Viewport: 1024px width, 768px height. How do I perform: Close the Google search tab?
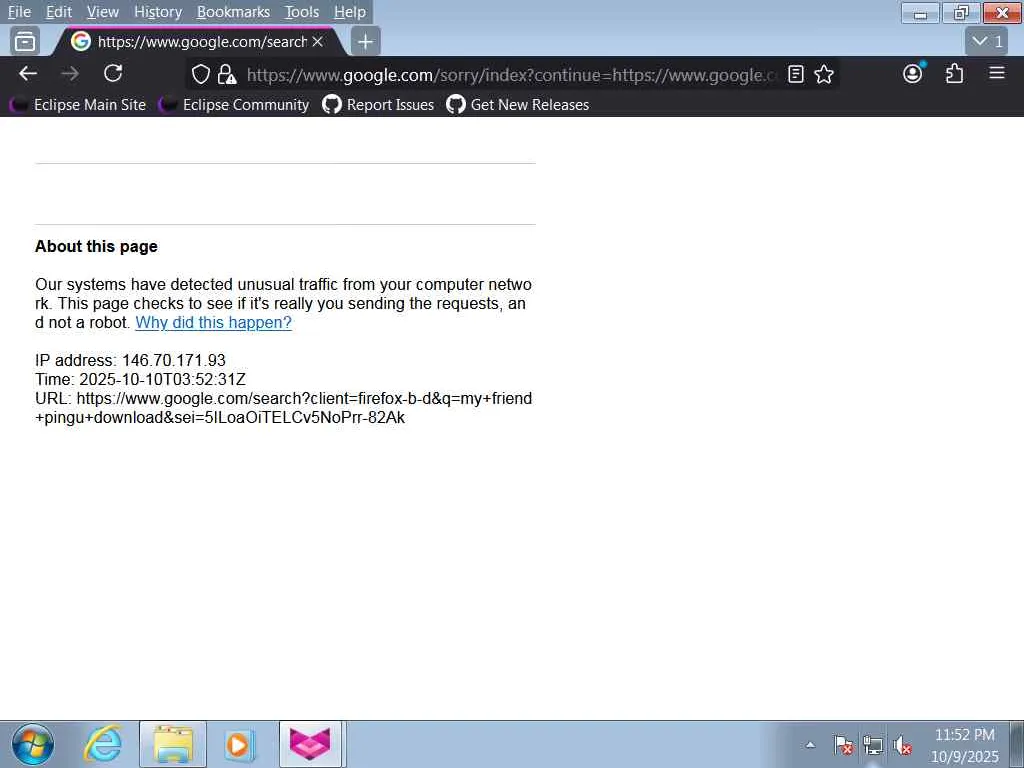(318, 42)
